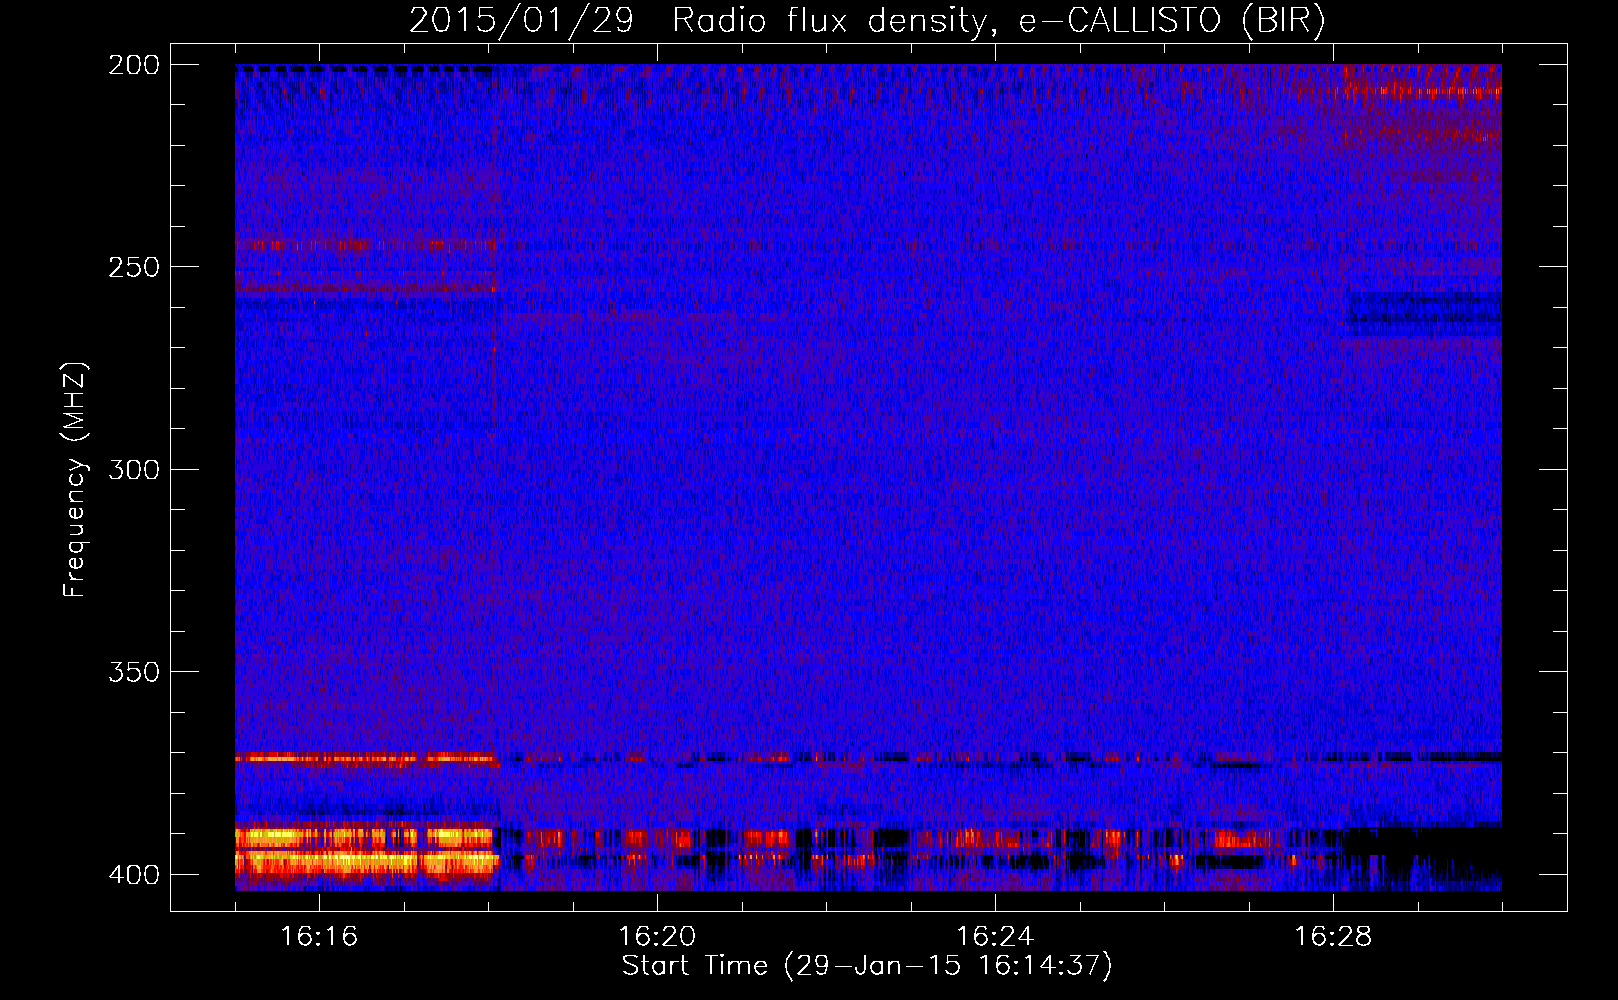The height and width of the screenshot is (1000, 1618).
Task: Click the 200 frequency tick label
Action: [x=134, y=64]
